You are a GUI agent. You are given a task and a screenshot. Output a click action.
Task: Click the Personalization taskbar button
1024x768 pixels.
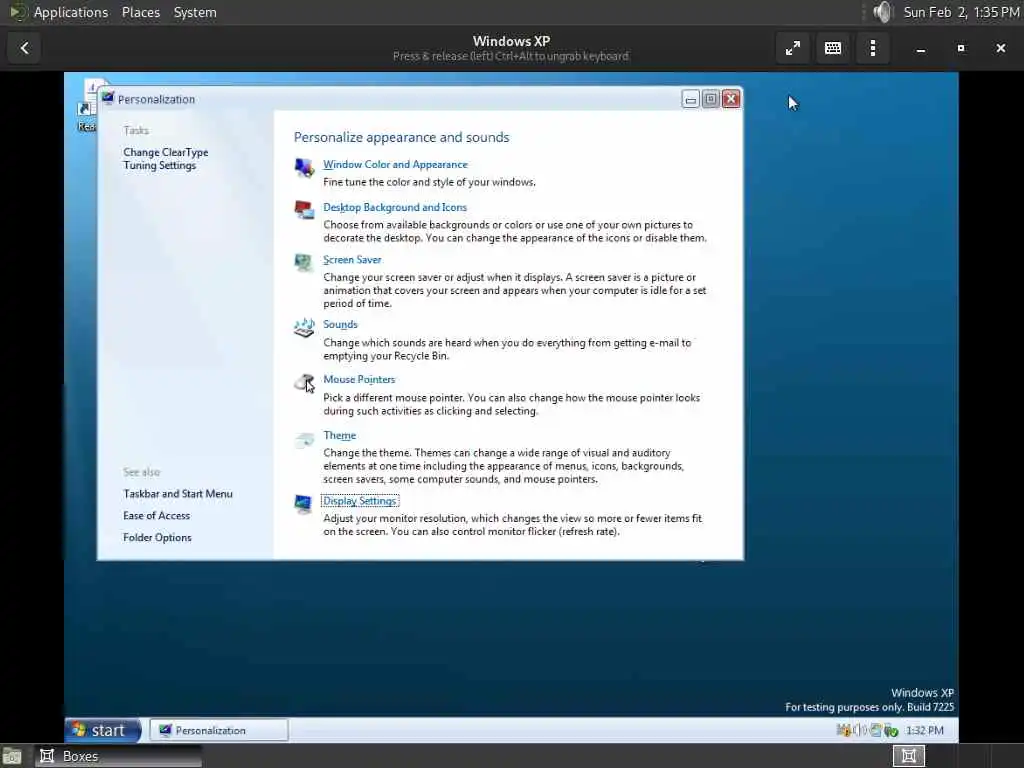point(219,730)
